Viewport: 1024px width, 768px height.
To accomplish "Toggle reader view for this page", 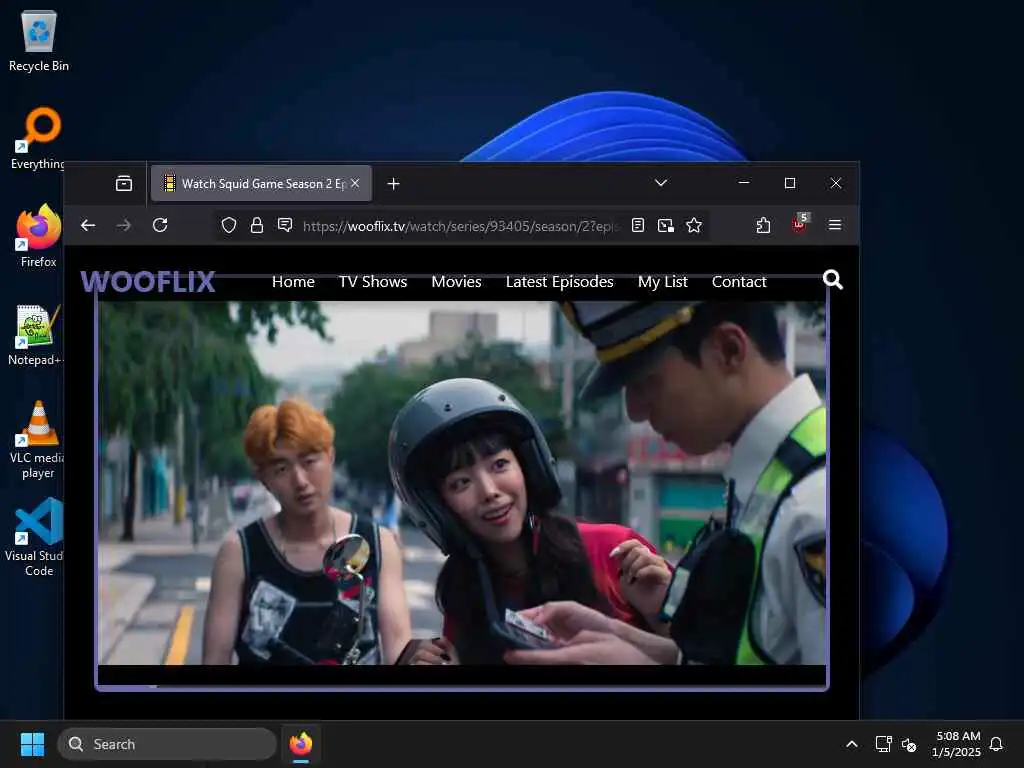I will 638,225.
